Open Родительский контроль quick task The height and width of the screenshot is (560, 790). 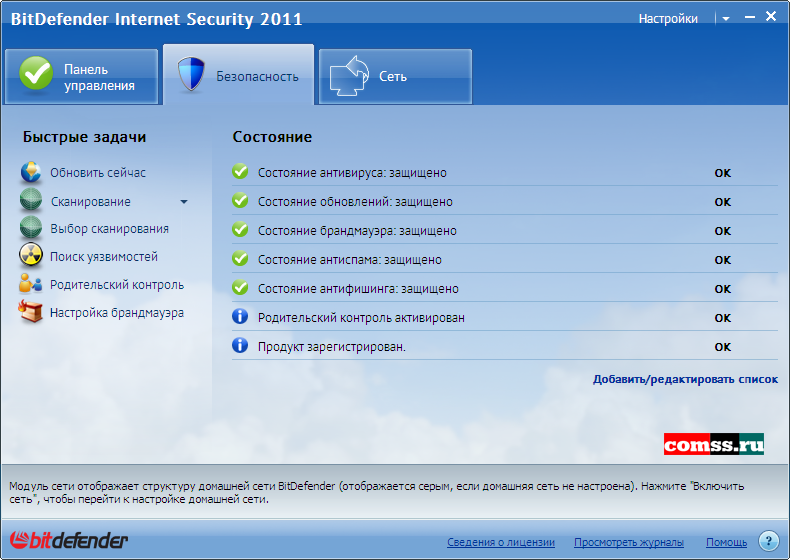point(117,285)
